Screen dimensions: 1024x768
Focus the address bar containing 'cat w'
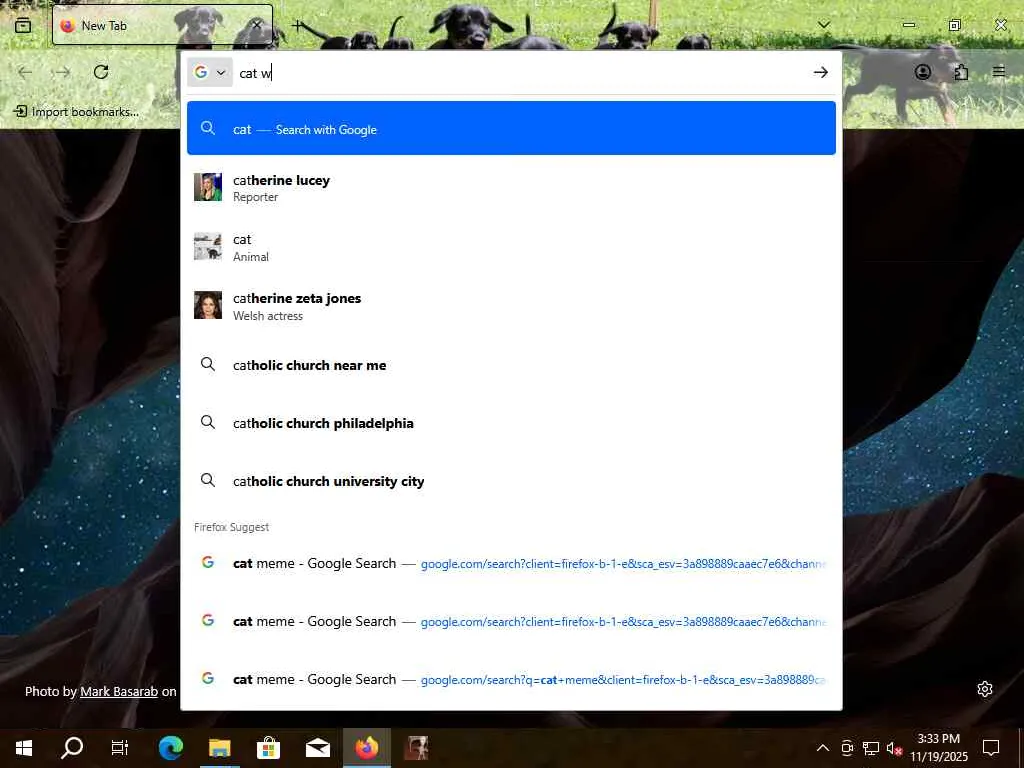point(522,72)
